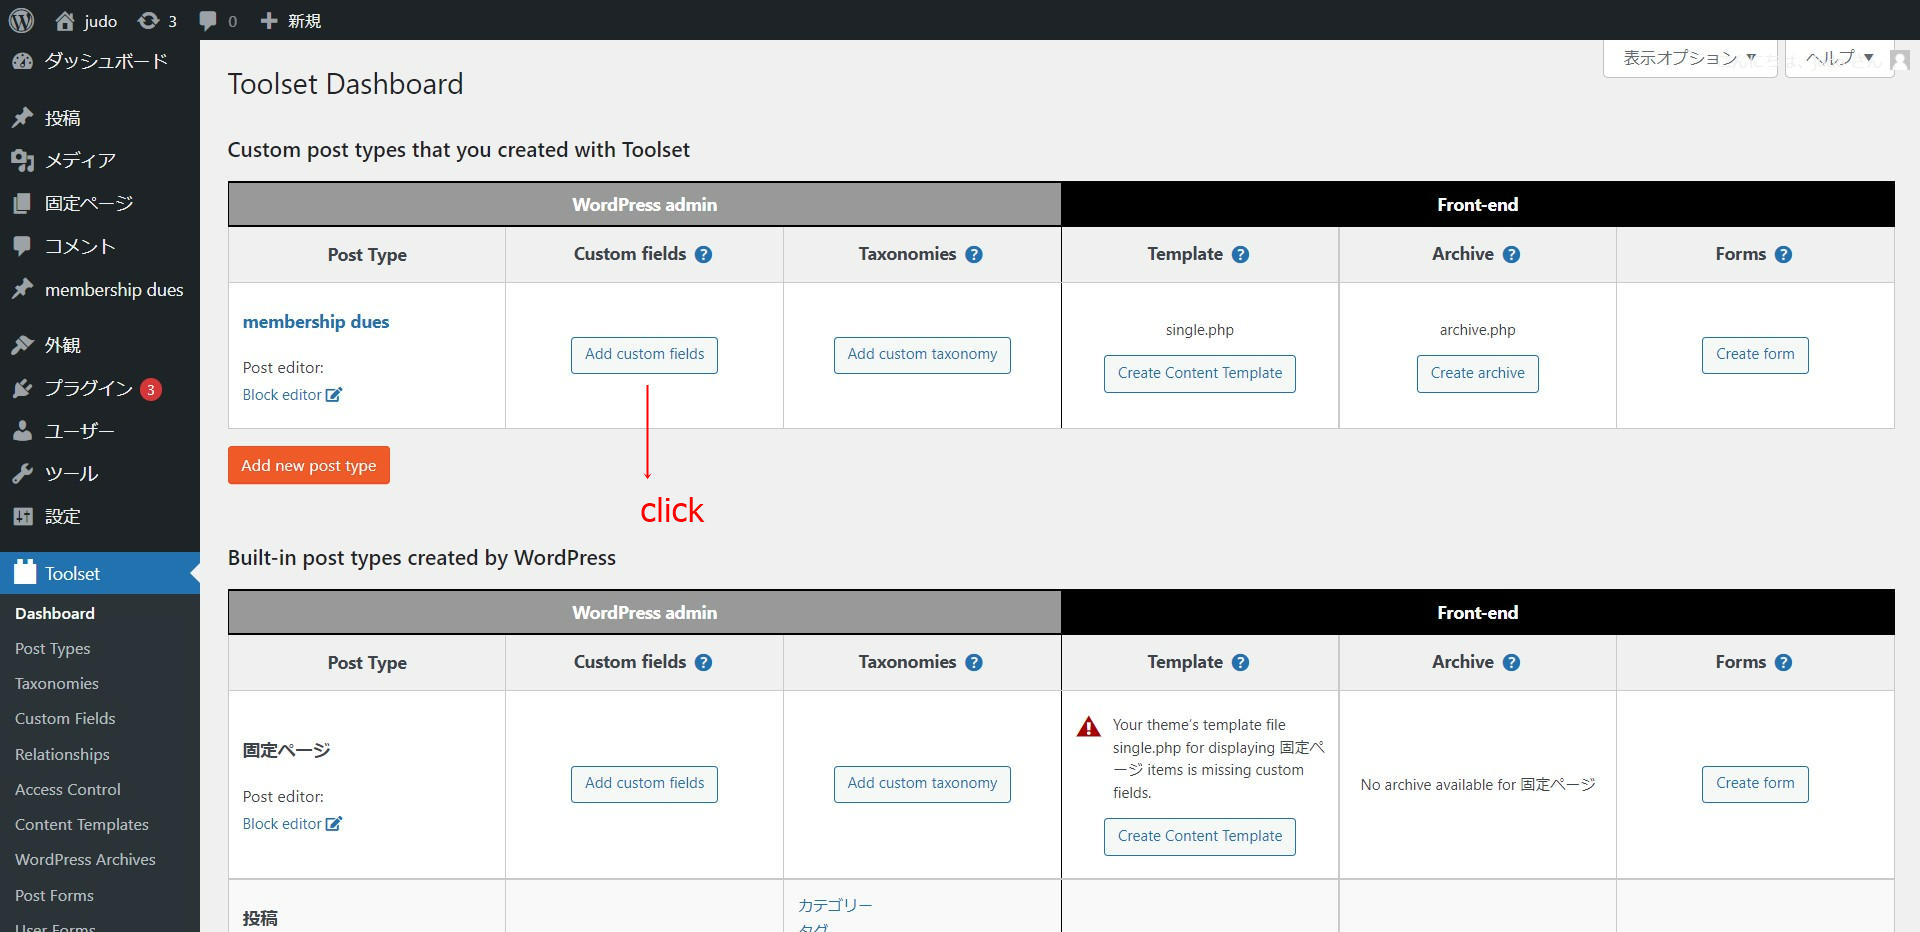1920x932 pixels.
Task: Open Post Forms in Toolset submenu
Action: coord(54,896)
